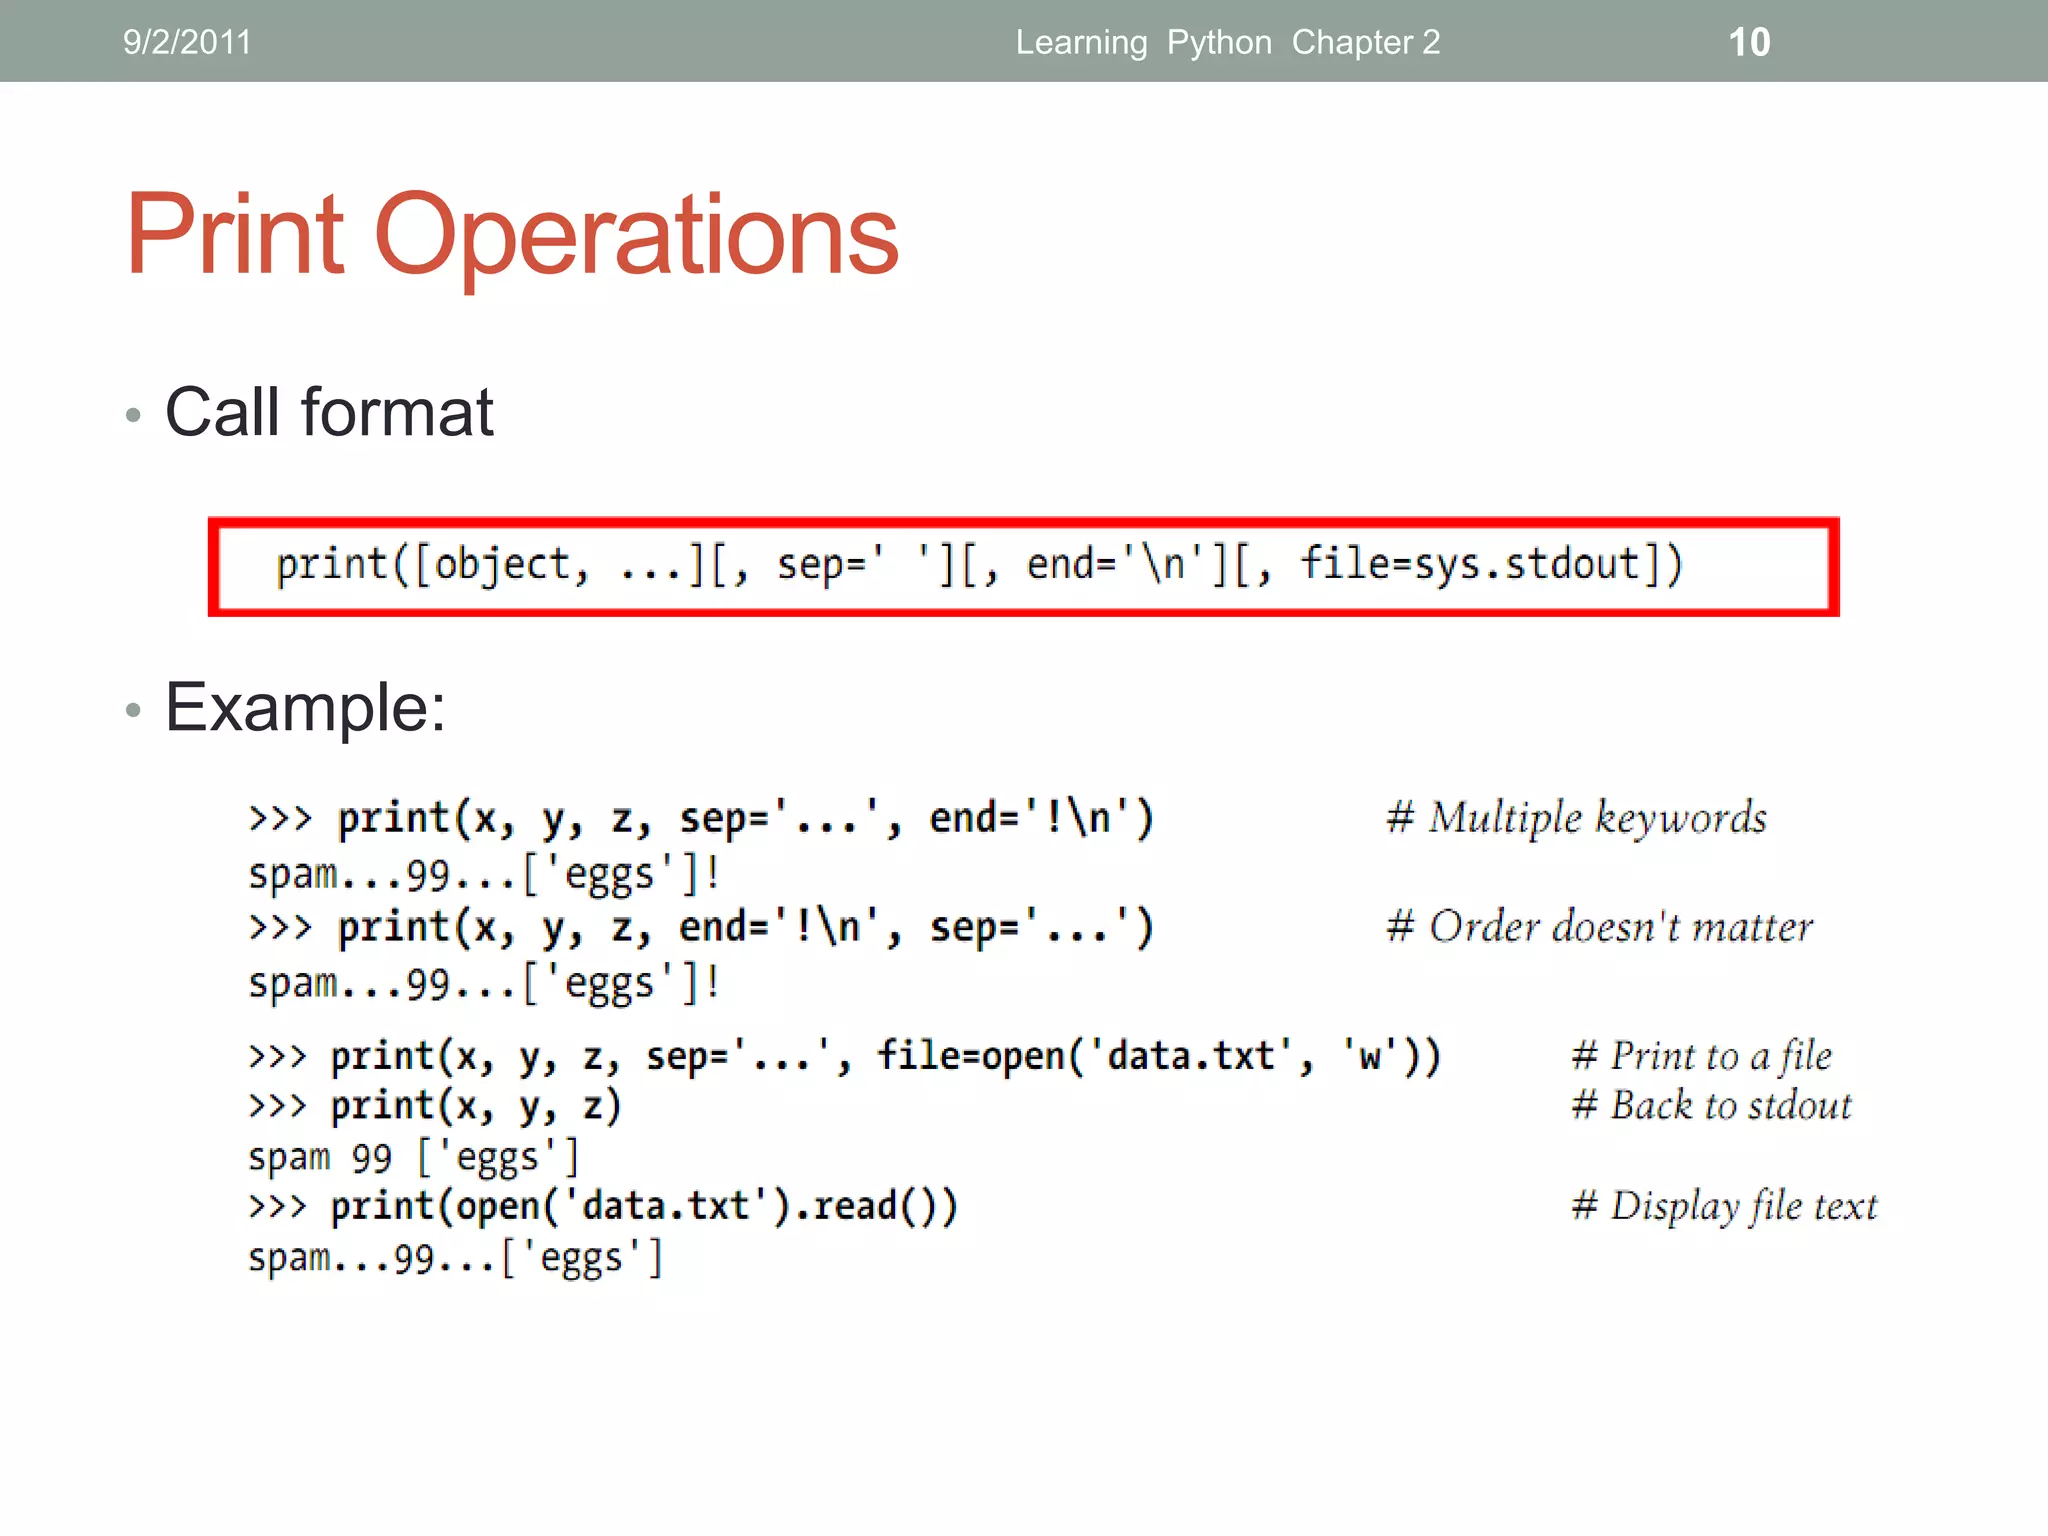The width and height of the screenshot is (2048, 1536).
Task: Click the last output line "spam...99...['eggs']"
Action: pyautogui.click(x=456, y=1259)
